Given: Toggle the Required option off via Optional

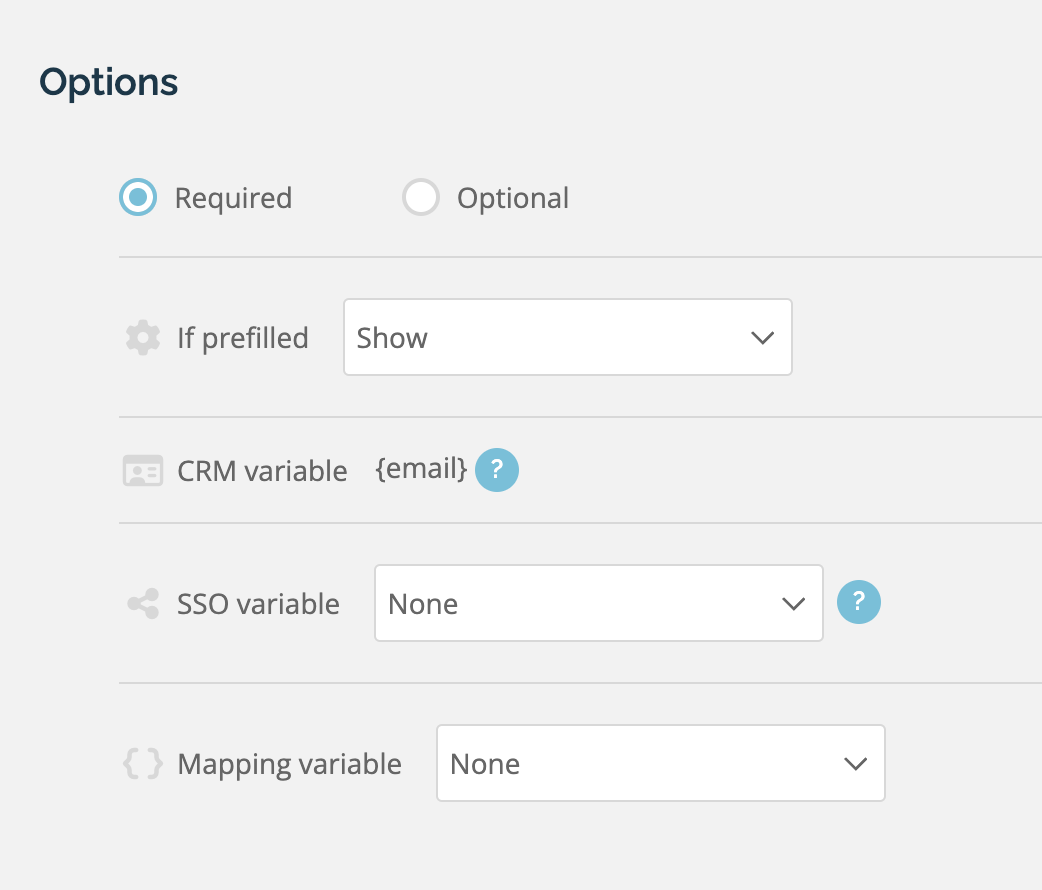Looking at the screenshot, I should pos(421,197).
